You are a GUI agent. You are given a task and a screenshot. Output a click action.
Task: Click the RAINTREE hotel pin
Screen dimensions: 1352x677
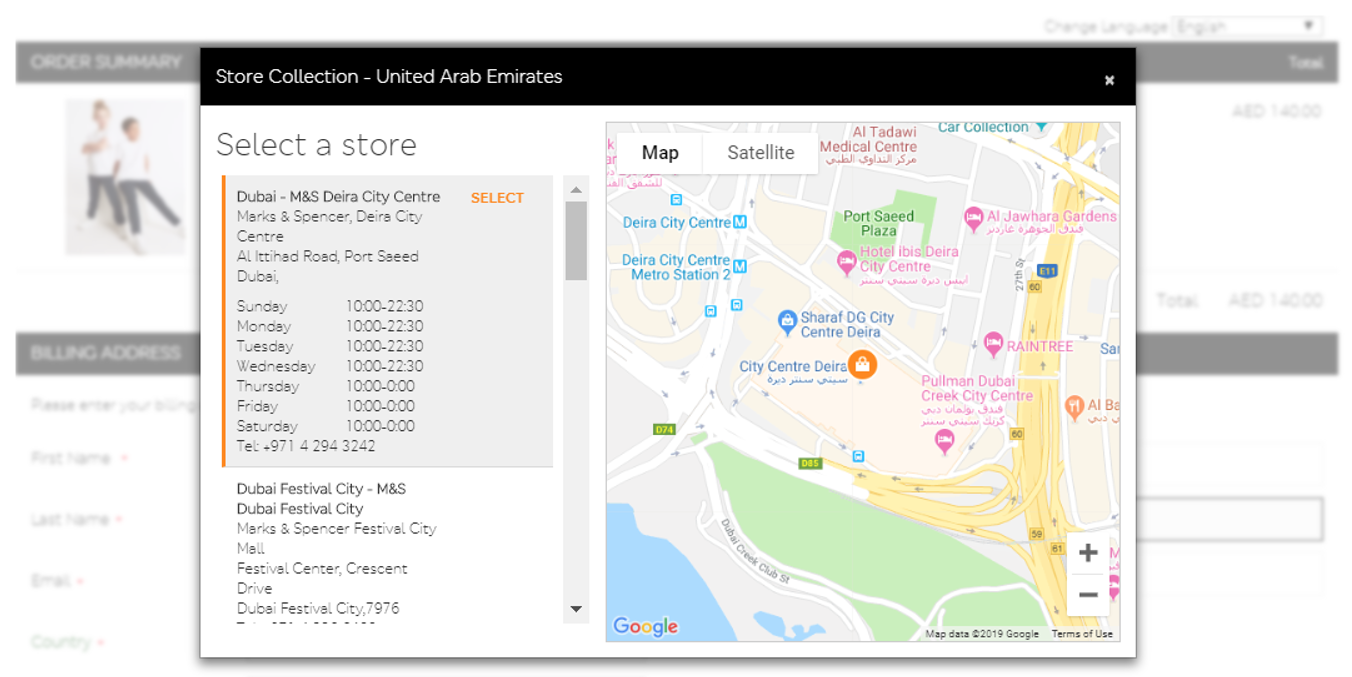pos(993,345)
